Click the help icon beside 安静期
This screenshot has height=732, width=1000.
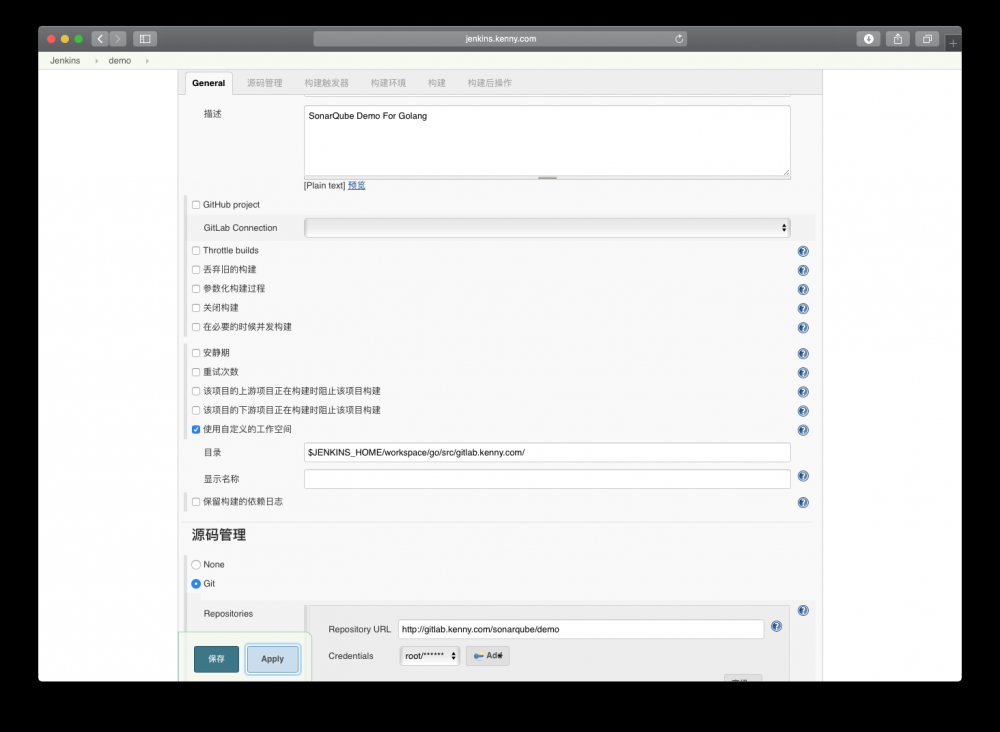[x=802, y=353]
